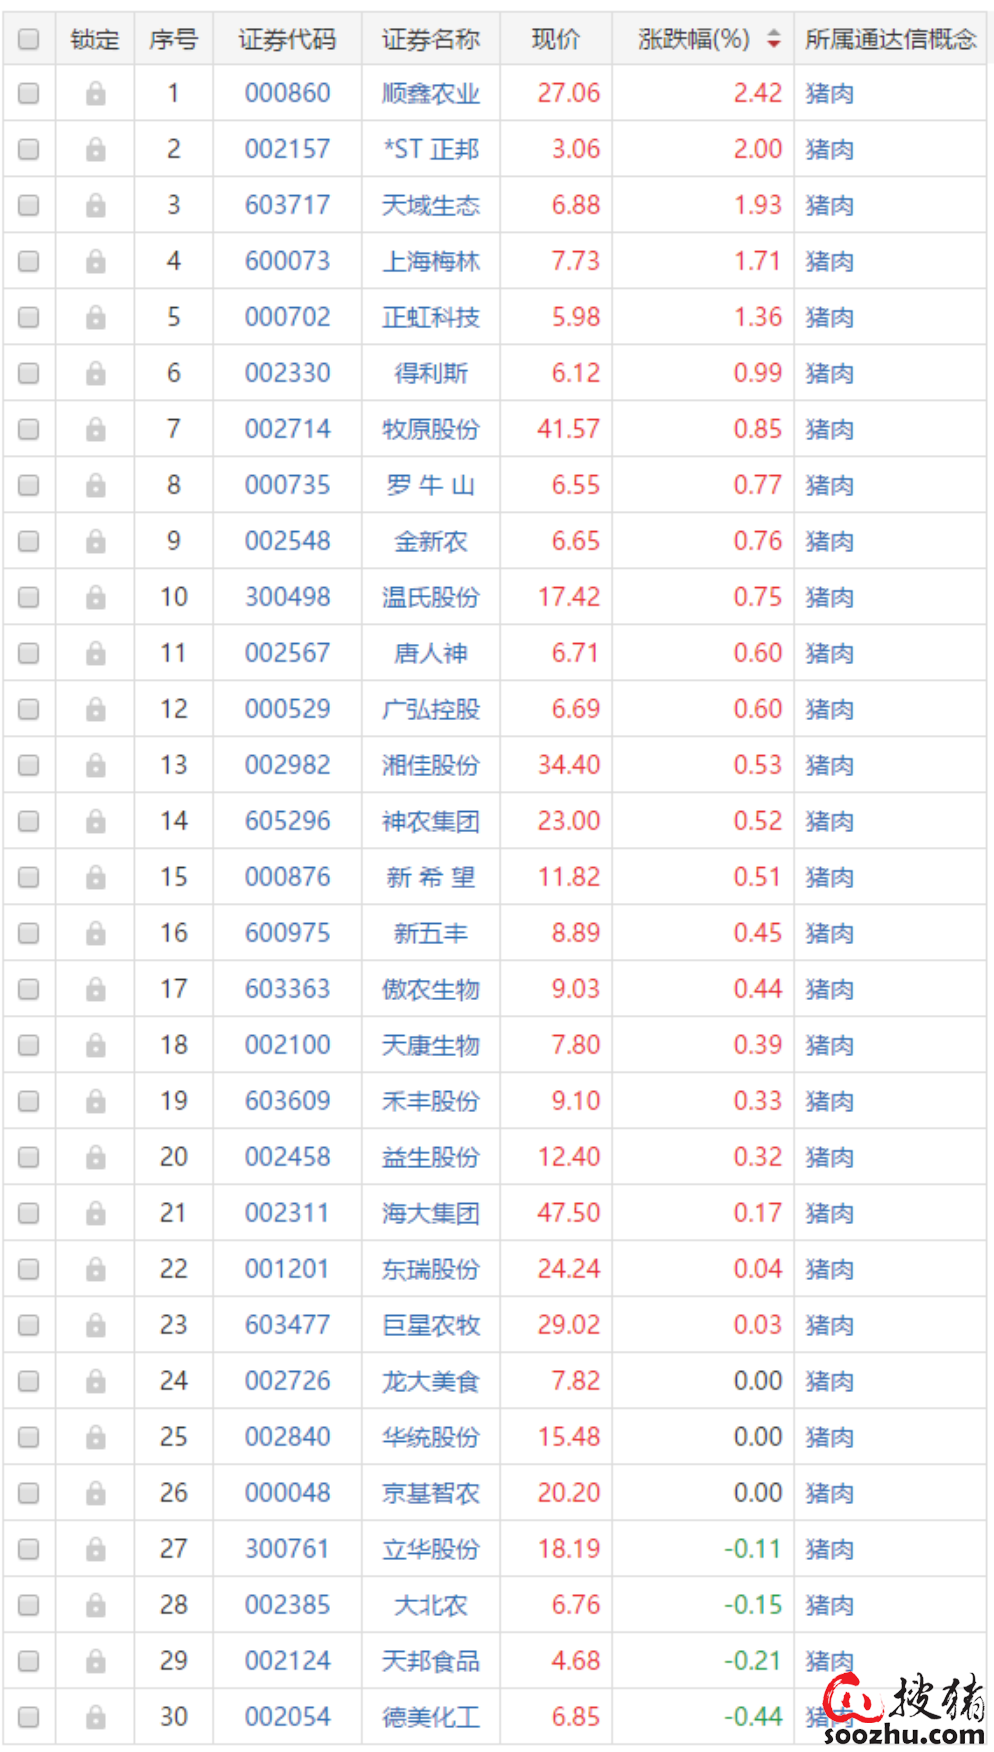Click the 证券代码 column header
This screenshot has height=1752, width=994.
point(287,39)
